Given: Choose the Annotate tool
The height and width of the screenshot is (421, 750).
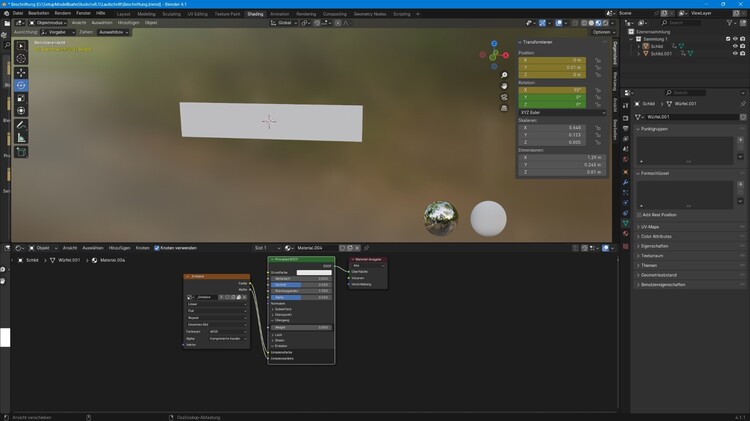Looking at the screenshot, I should coord(21,125).
